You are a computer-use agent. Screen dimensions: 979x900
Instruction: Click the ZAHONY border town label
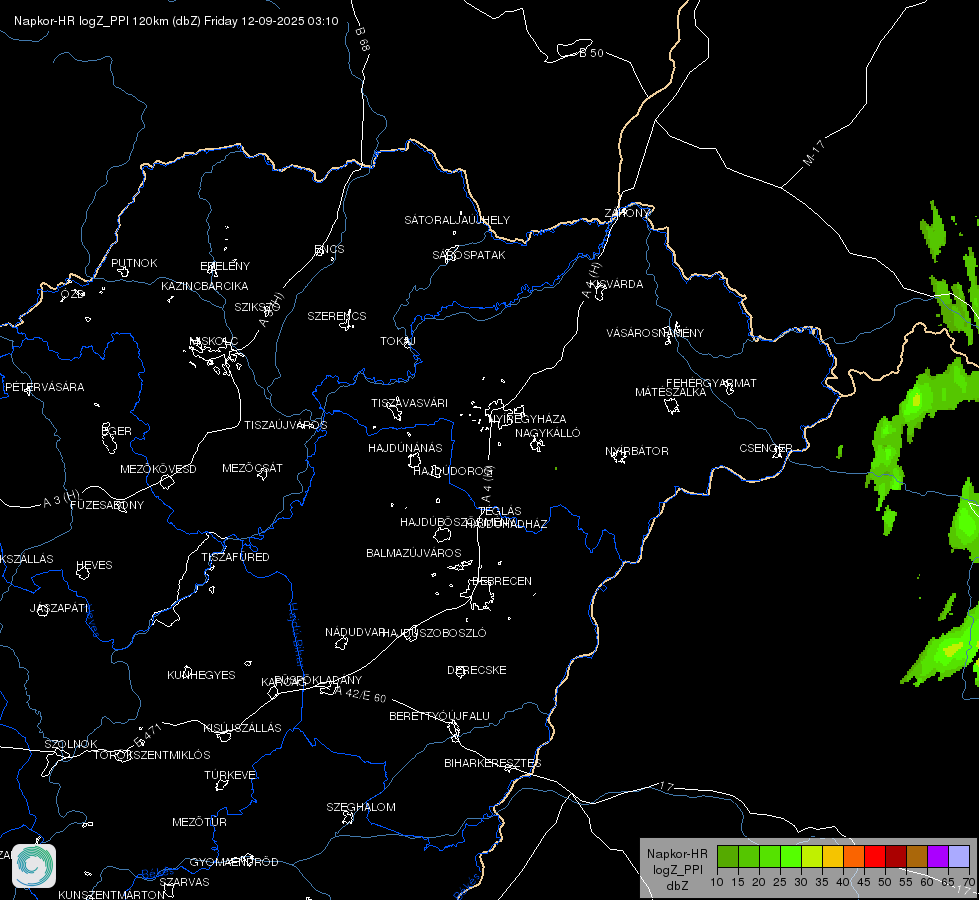[x=627, y=213]
